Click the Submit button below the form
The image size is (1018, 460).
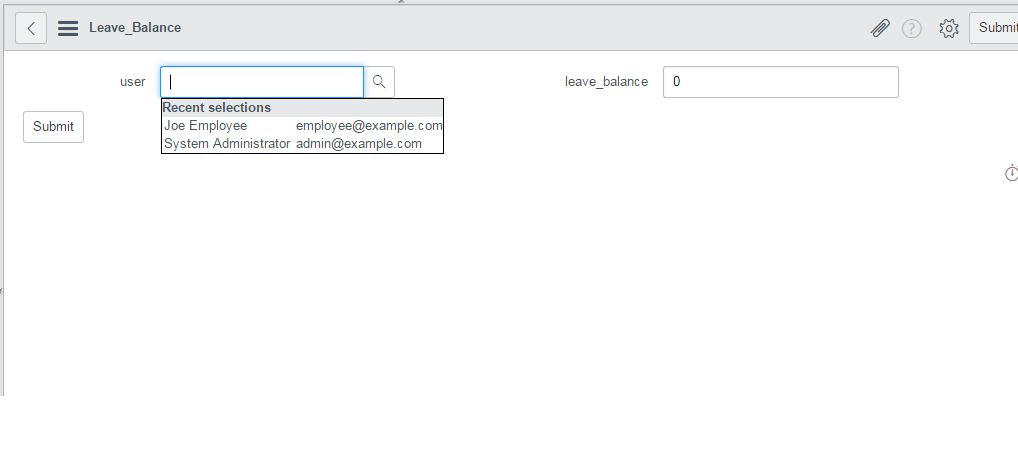pyautogui.click(x=53, y=127)
